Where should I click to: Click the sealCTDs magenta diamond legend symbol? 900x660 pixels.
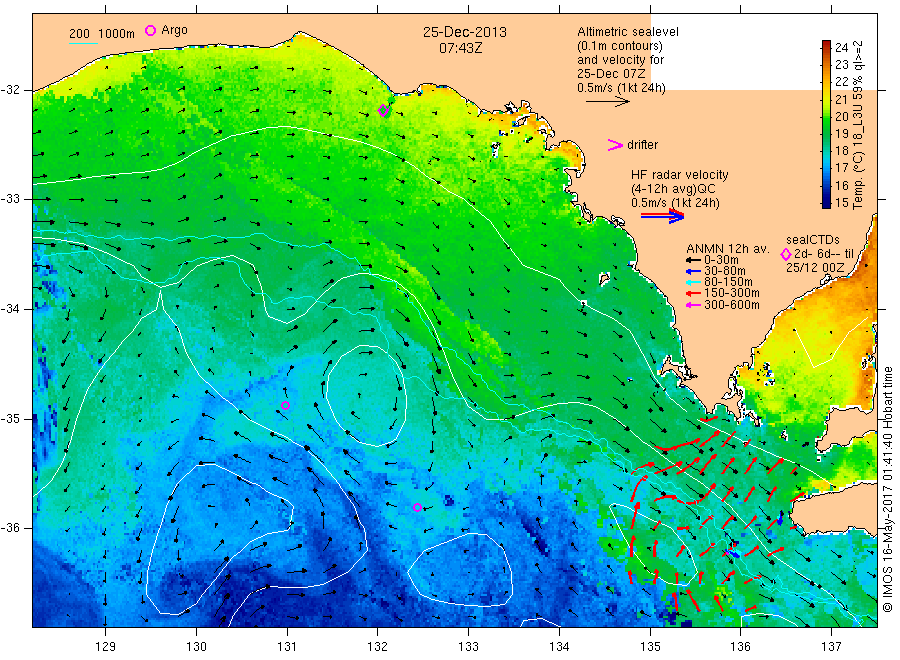786,254
